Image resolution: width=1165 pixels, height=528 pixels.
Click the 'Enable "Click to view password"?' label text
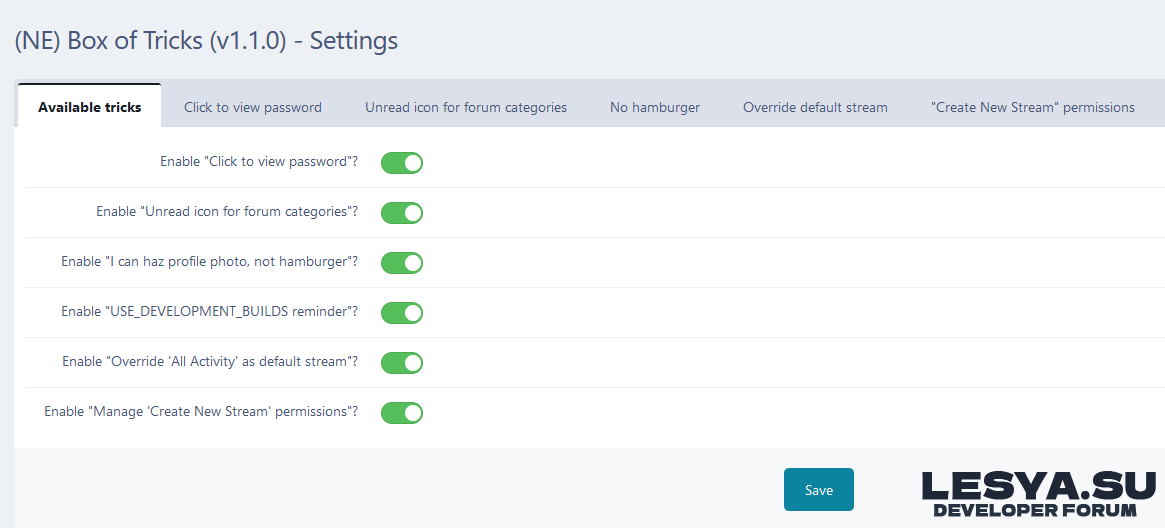pos(259,162)
